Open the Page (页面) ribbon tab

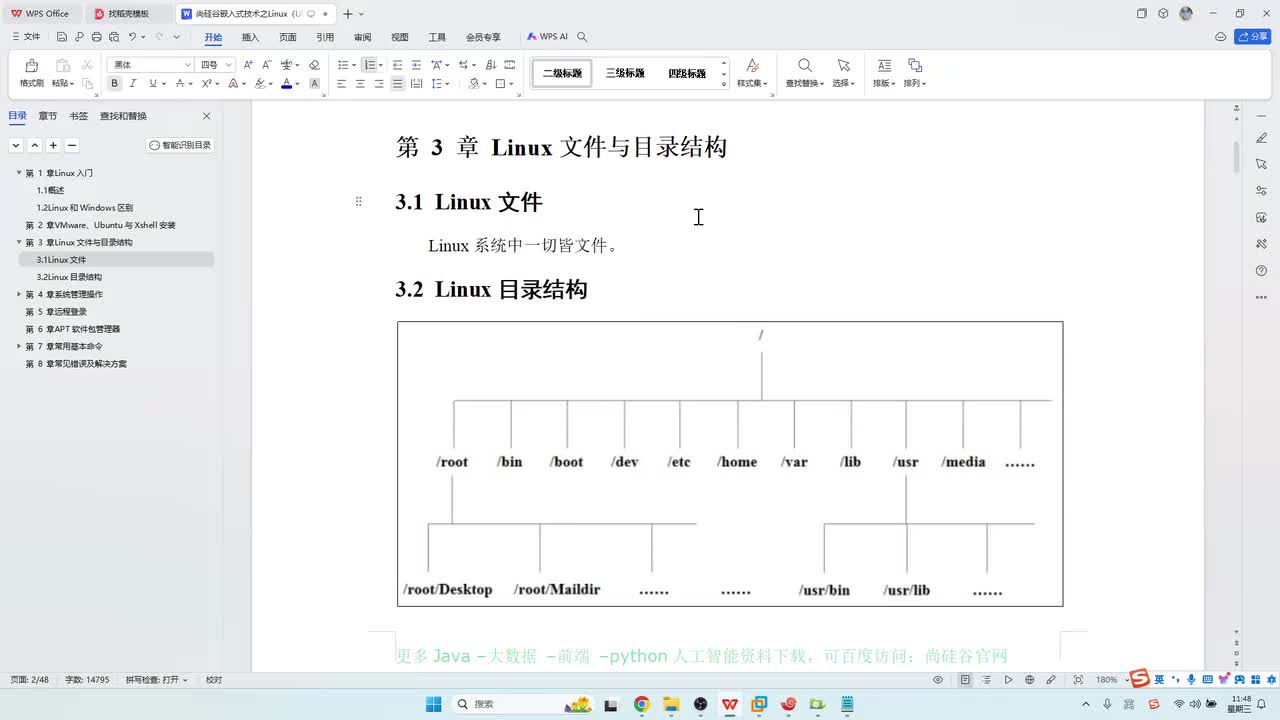[x=288, y=37]
